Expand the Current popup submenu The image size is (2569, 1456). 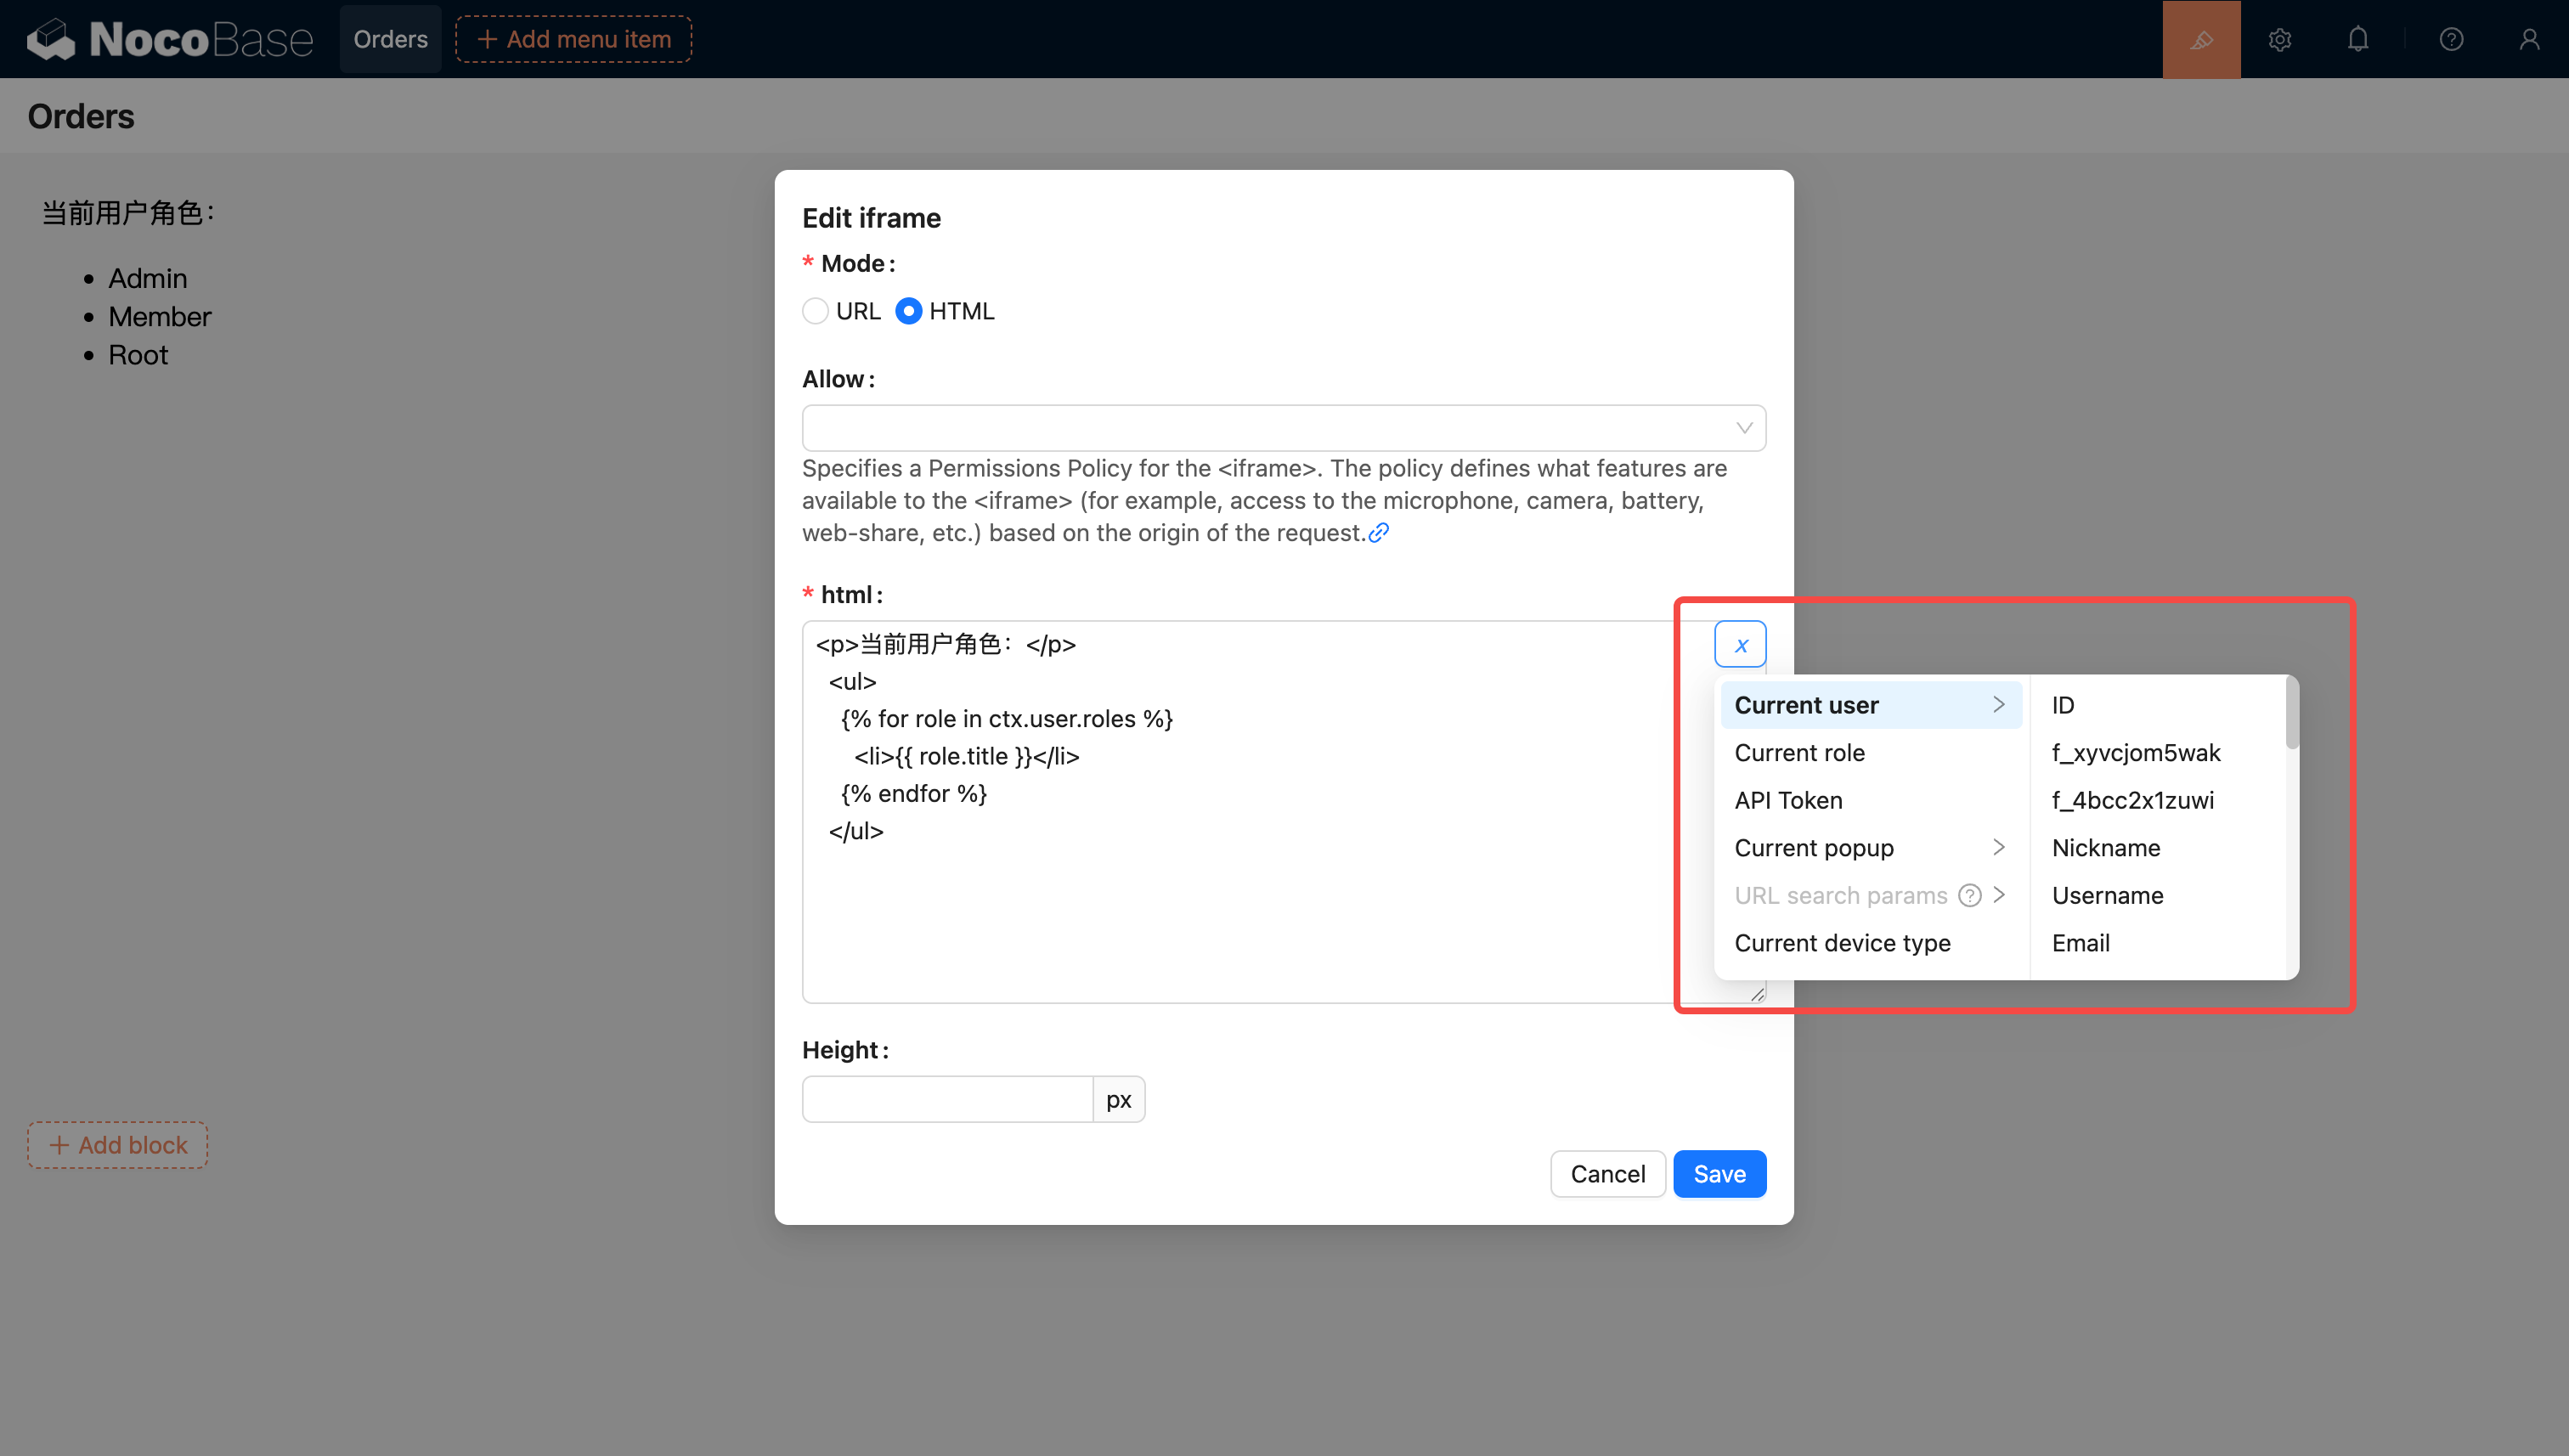click(x=1870, y=848)
